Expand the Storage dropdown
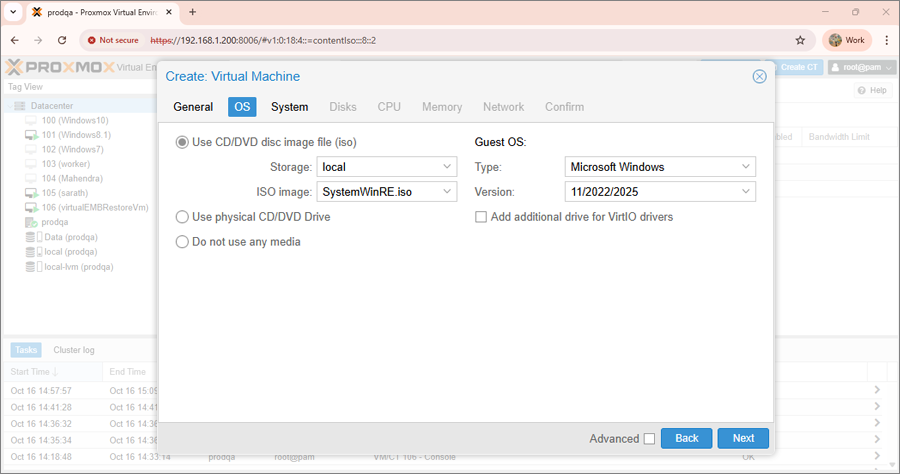Viewport: 900px width, 474px height. pos(446,167)
